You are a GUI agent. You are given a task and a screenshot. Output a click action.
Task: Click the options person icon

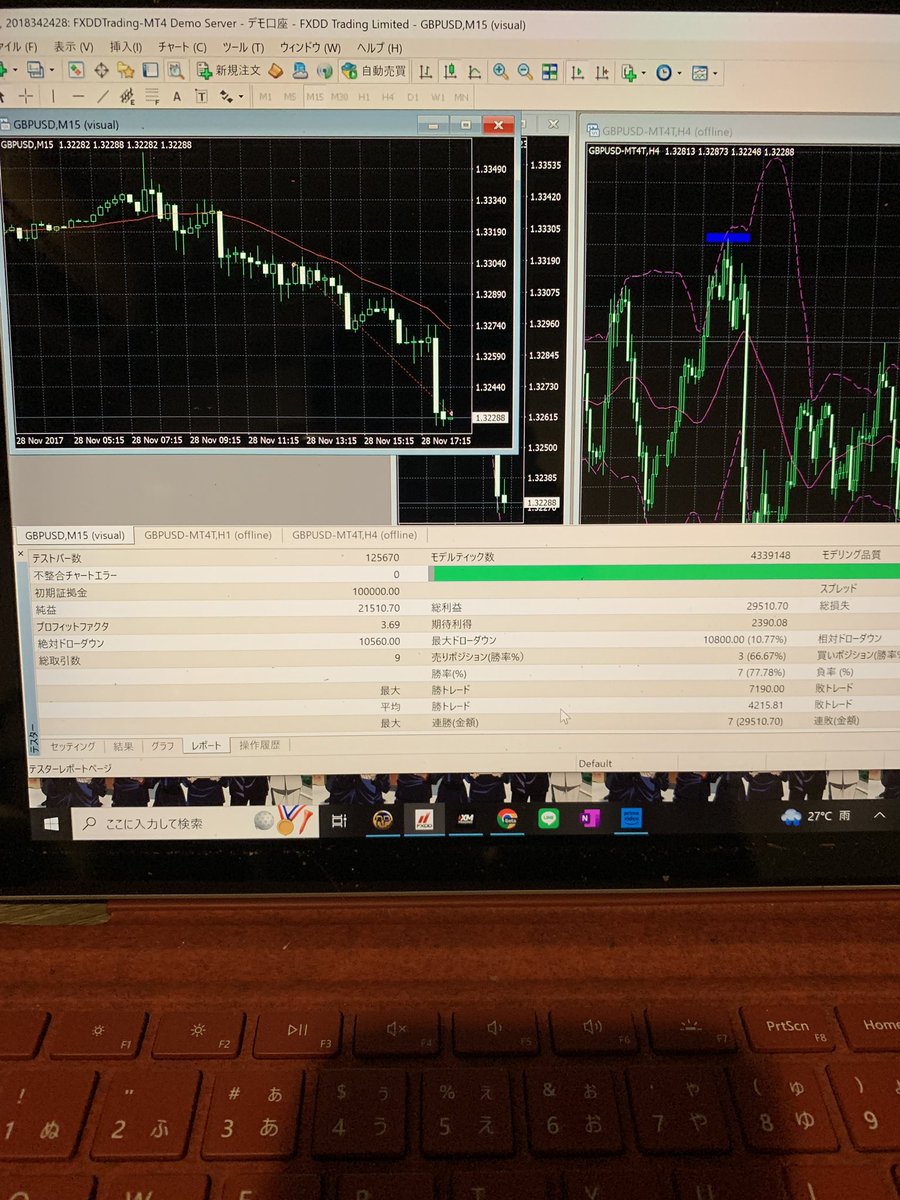click(300, 71)
